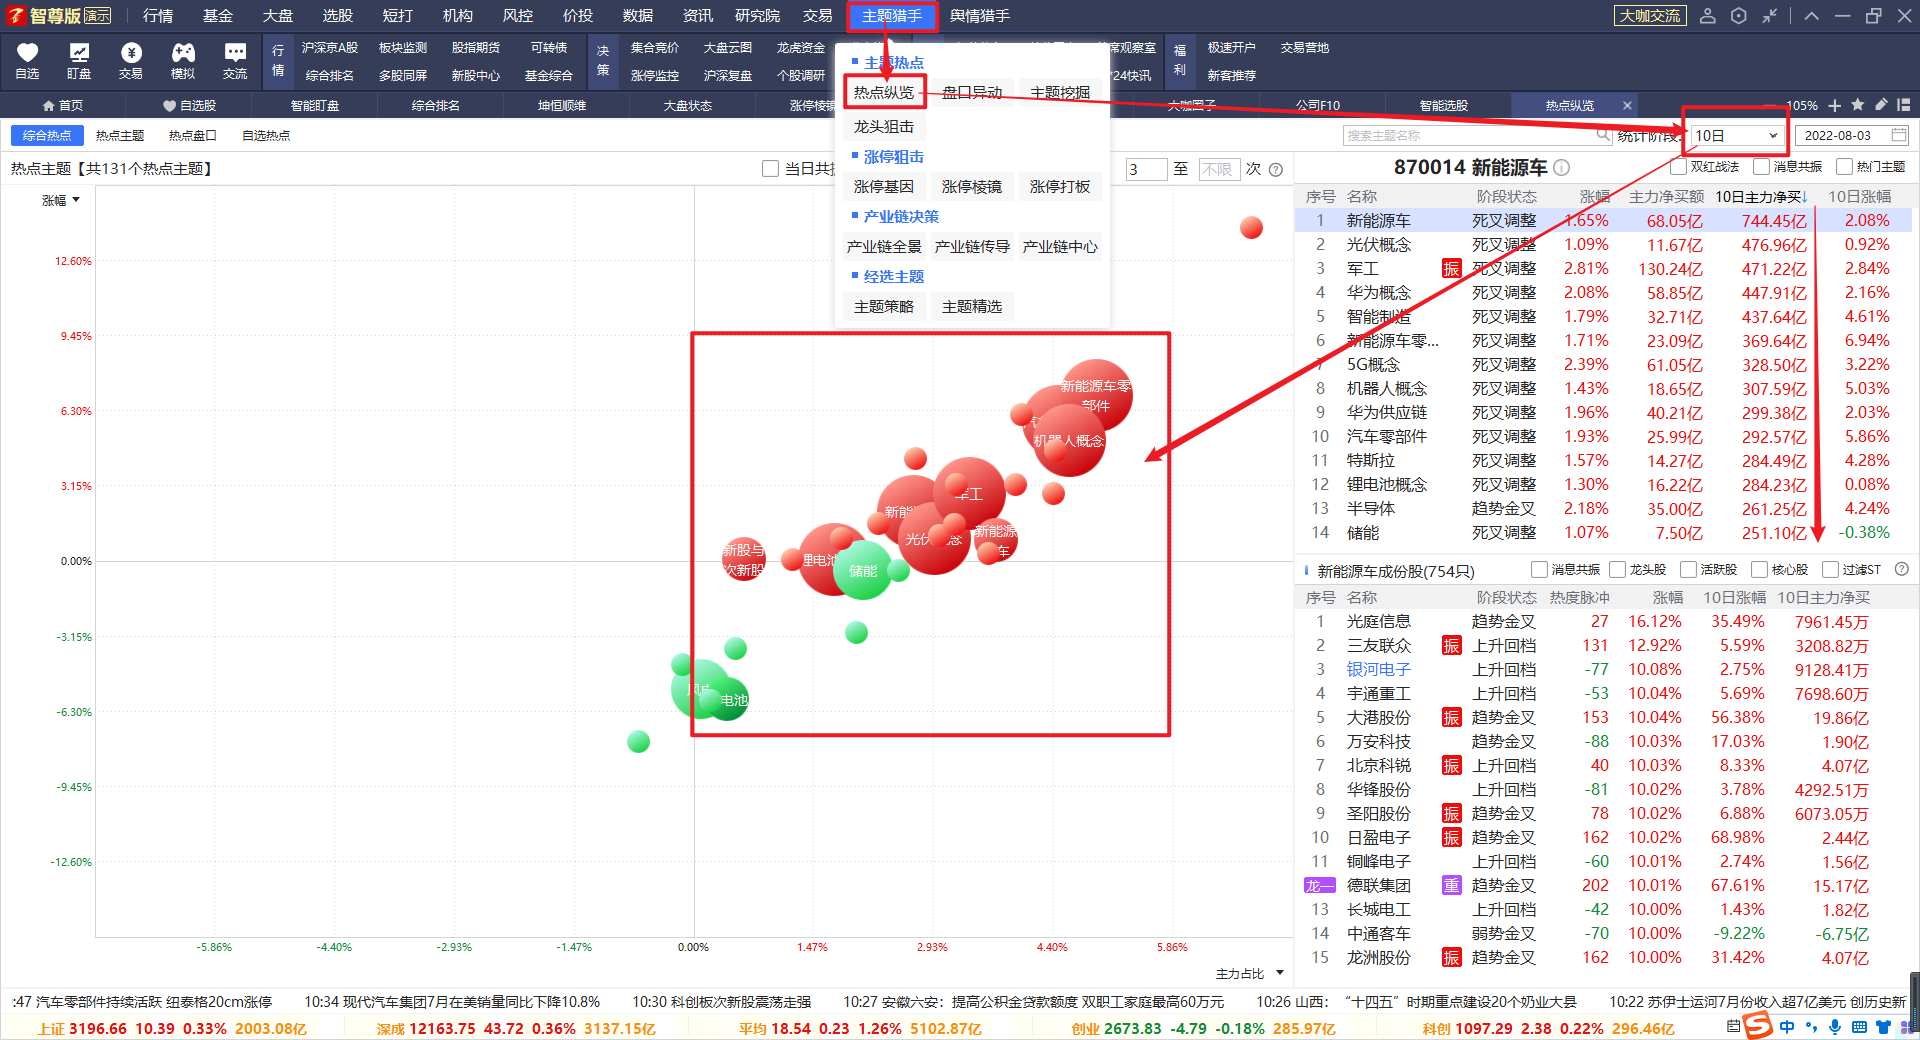This screenshot has height=1040, width=1920.
Task: Tick the 过滤ST checkbox
Action: click(1831, 569)
